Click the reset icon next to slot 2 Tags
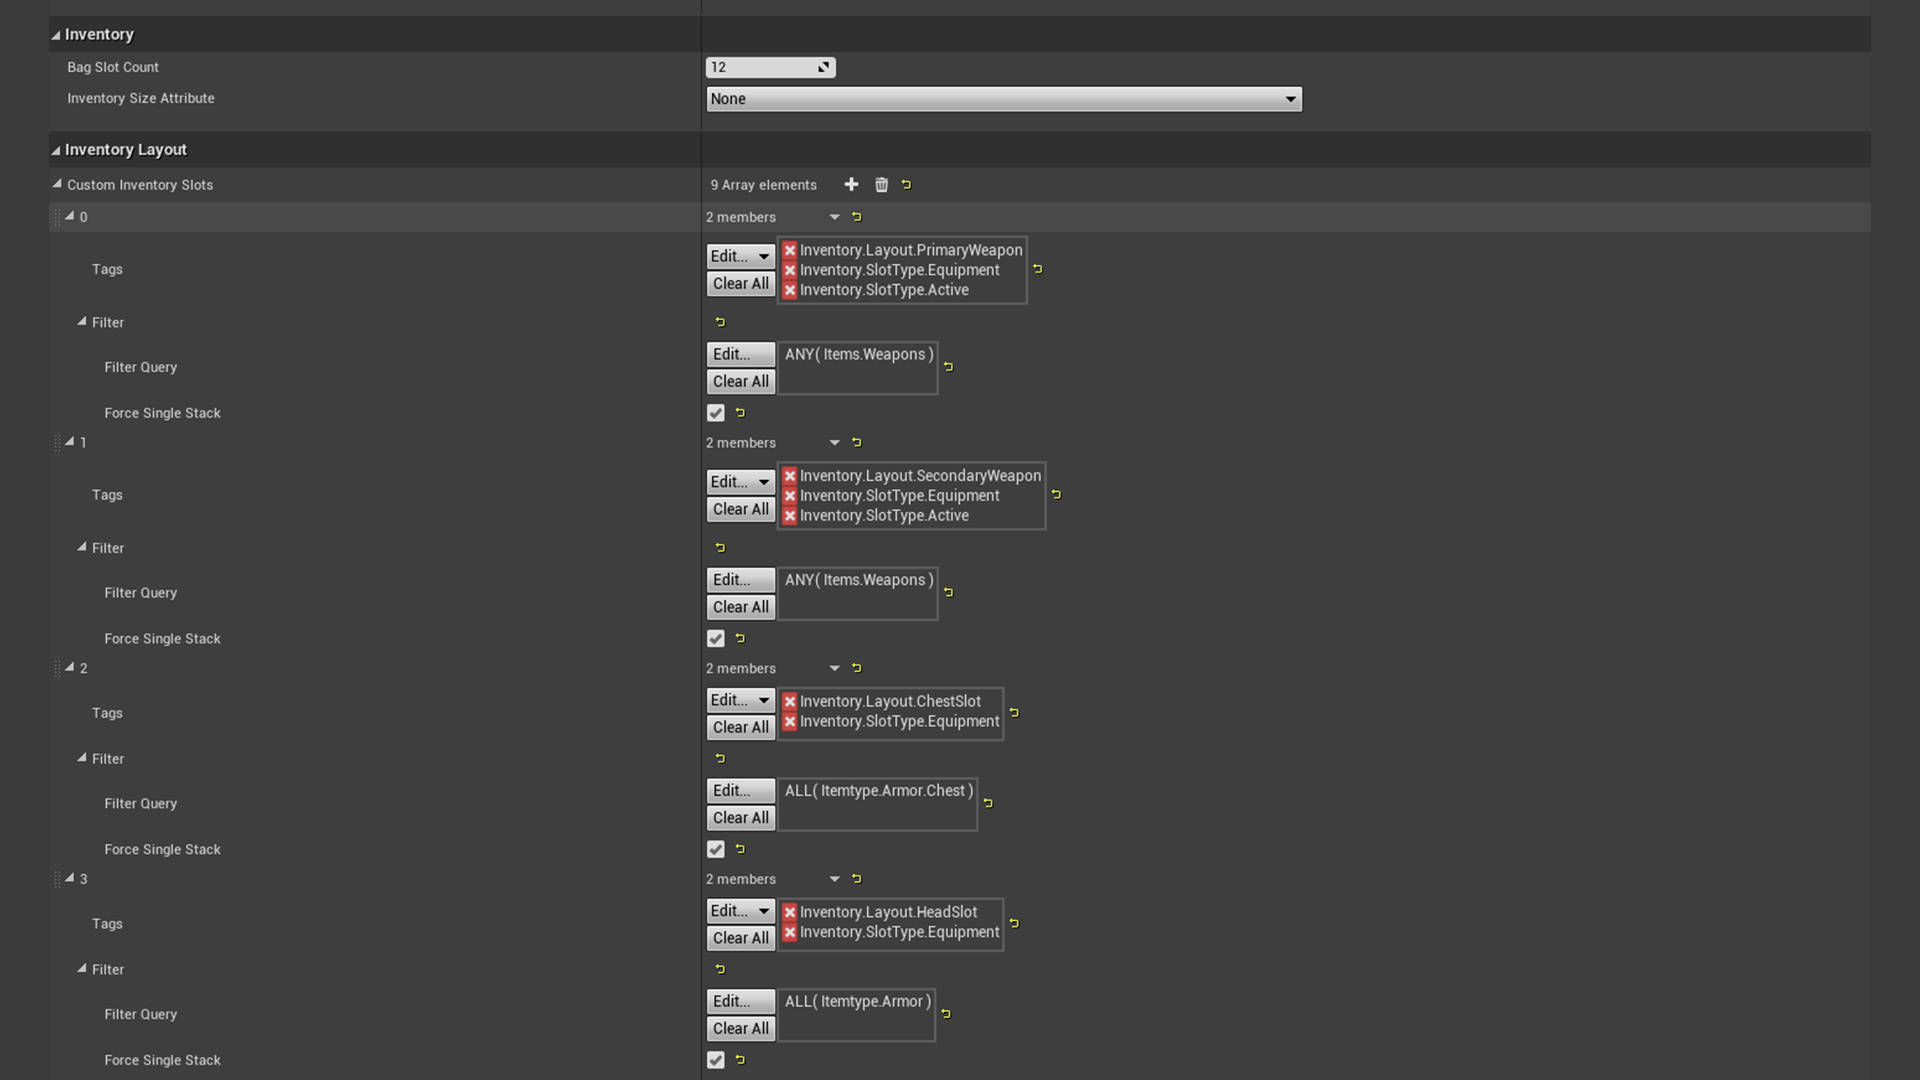The image size is (1920, 1080). [x=1014, y=711]
